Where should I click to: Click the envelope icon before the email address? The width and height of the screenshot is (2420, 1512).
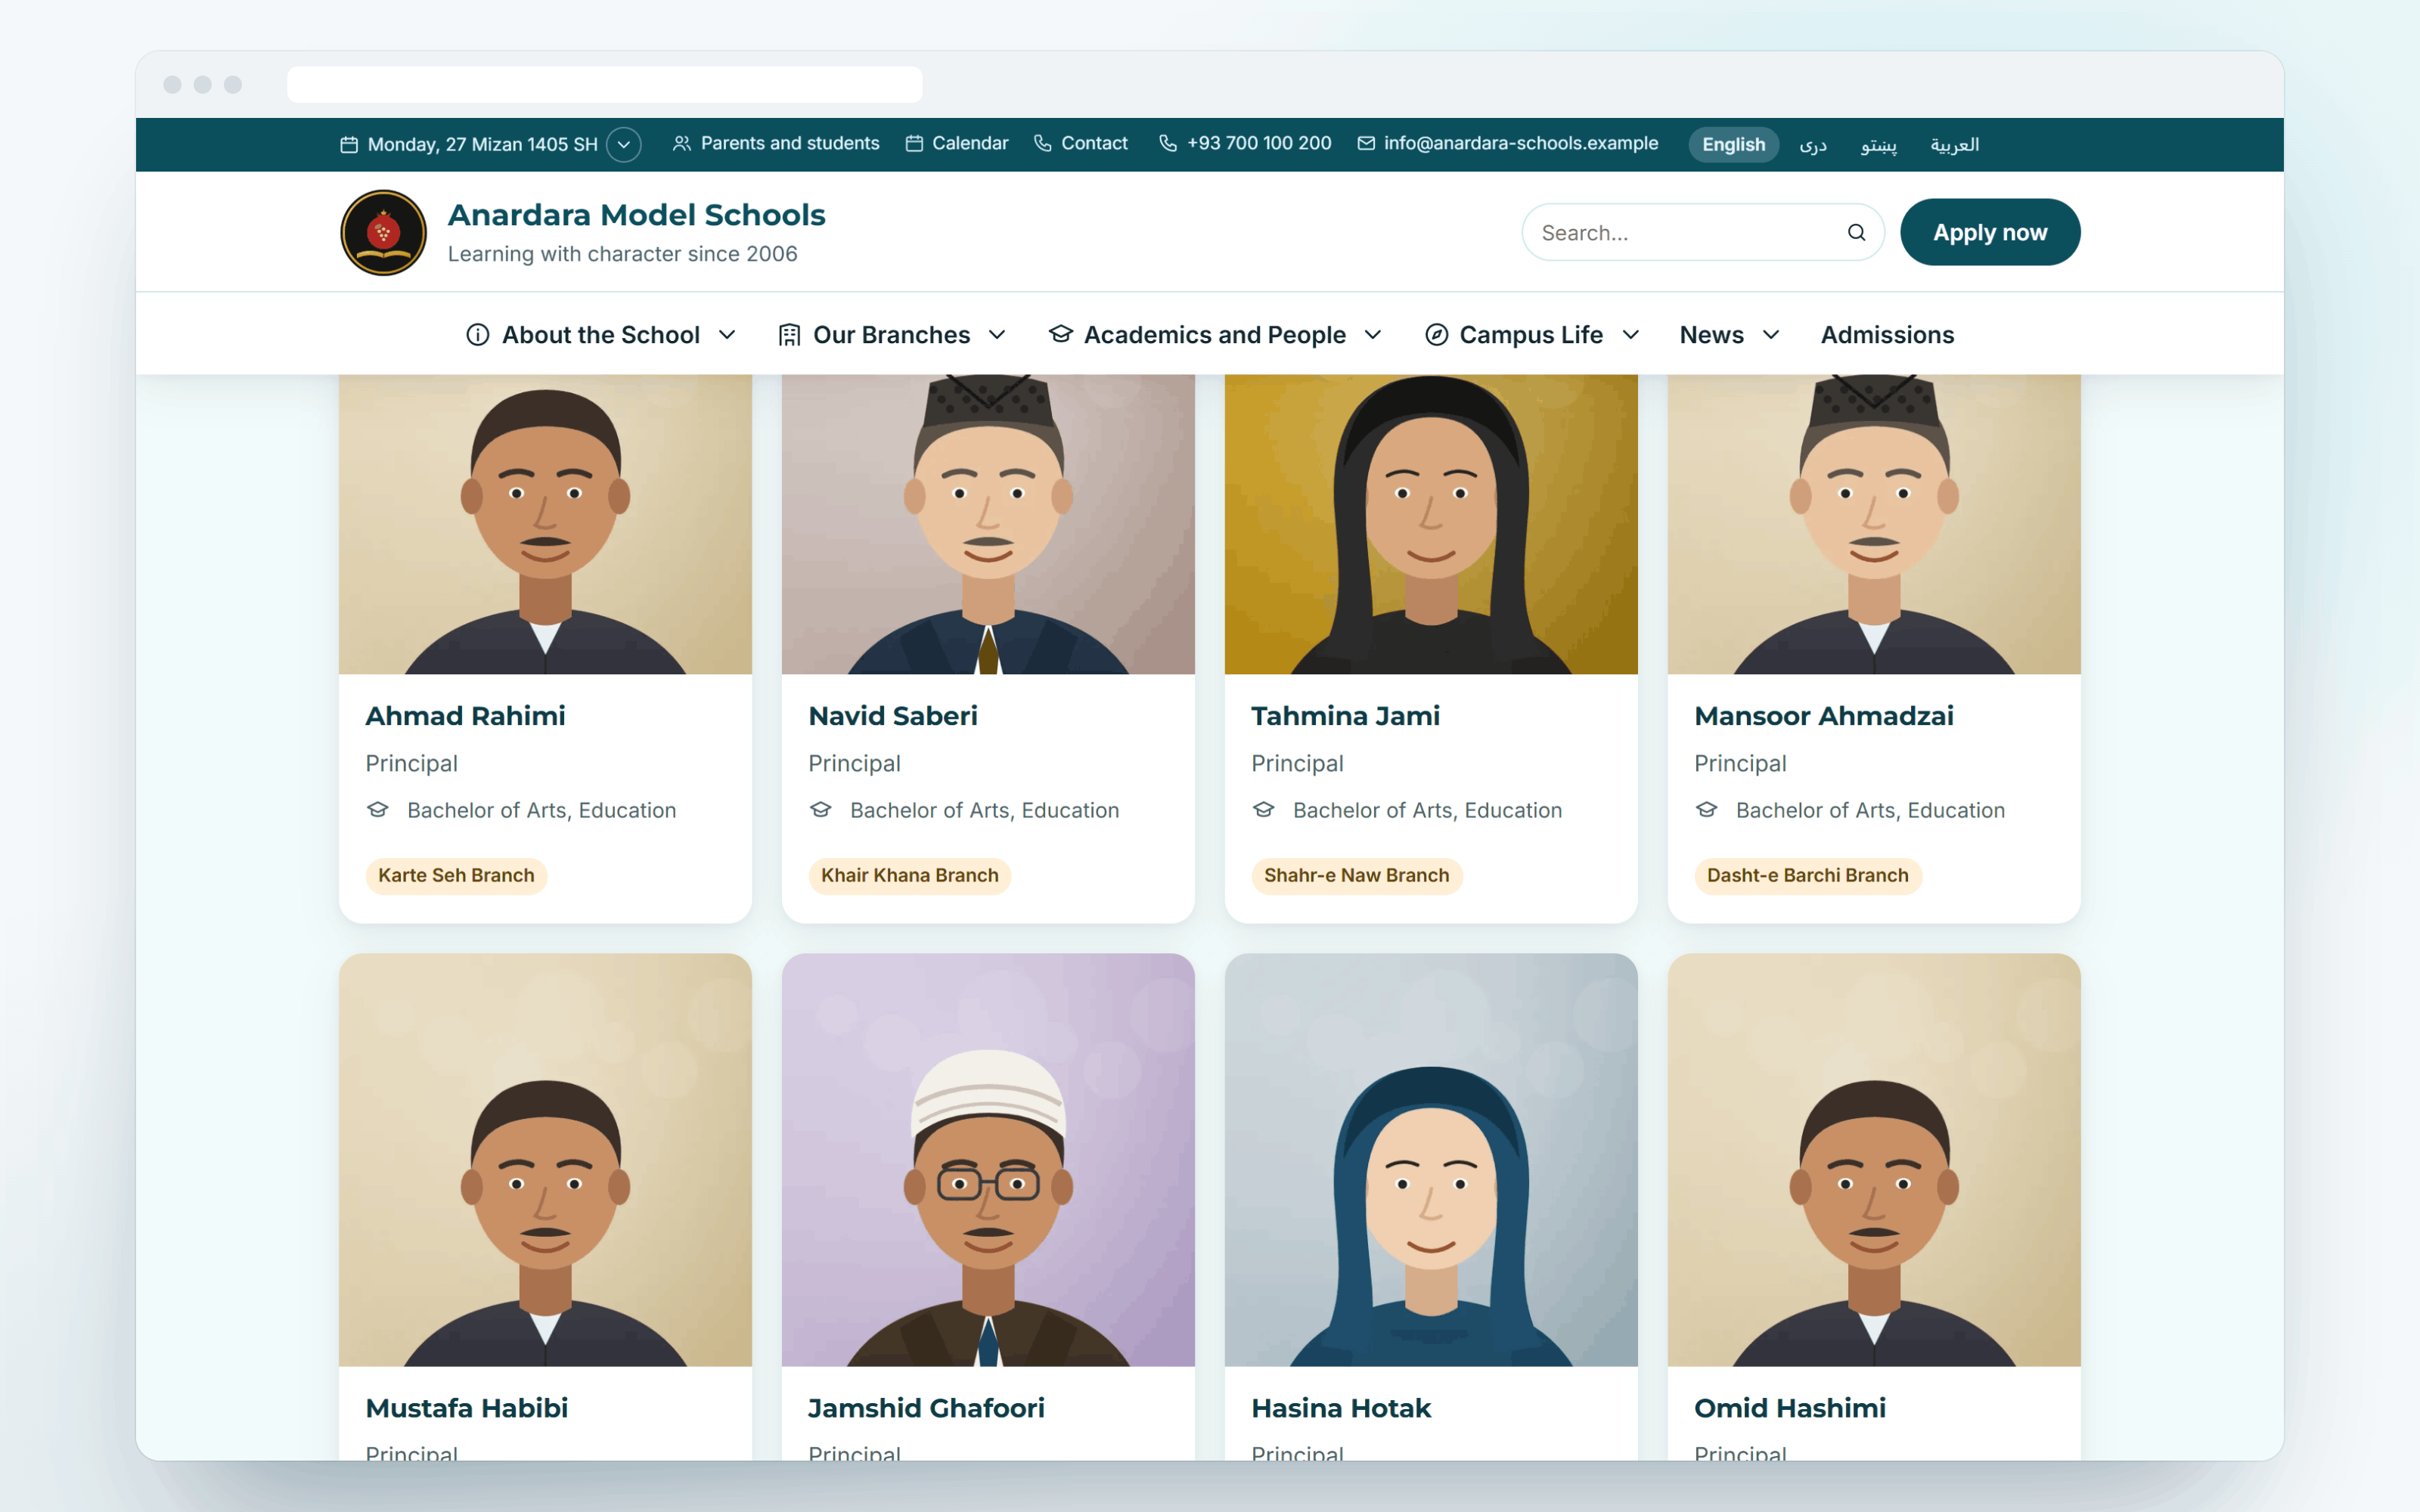pos(1366,144)
